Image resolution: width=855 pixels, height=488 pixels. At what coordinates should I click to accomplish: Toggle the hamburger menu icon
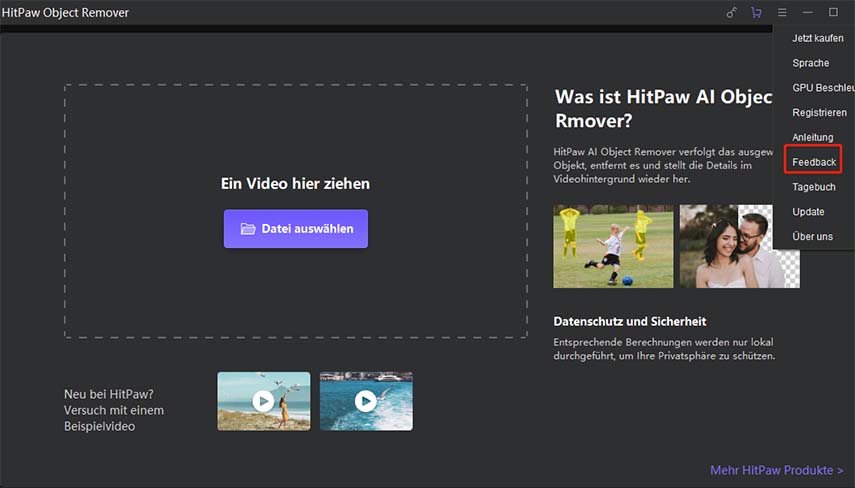click(x=782, y=13)
